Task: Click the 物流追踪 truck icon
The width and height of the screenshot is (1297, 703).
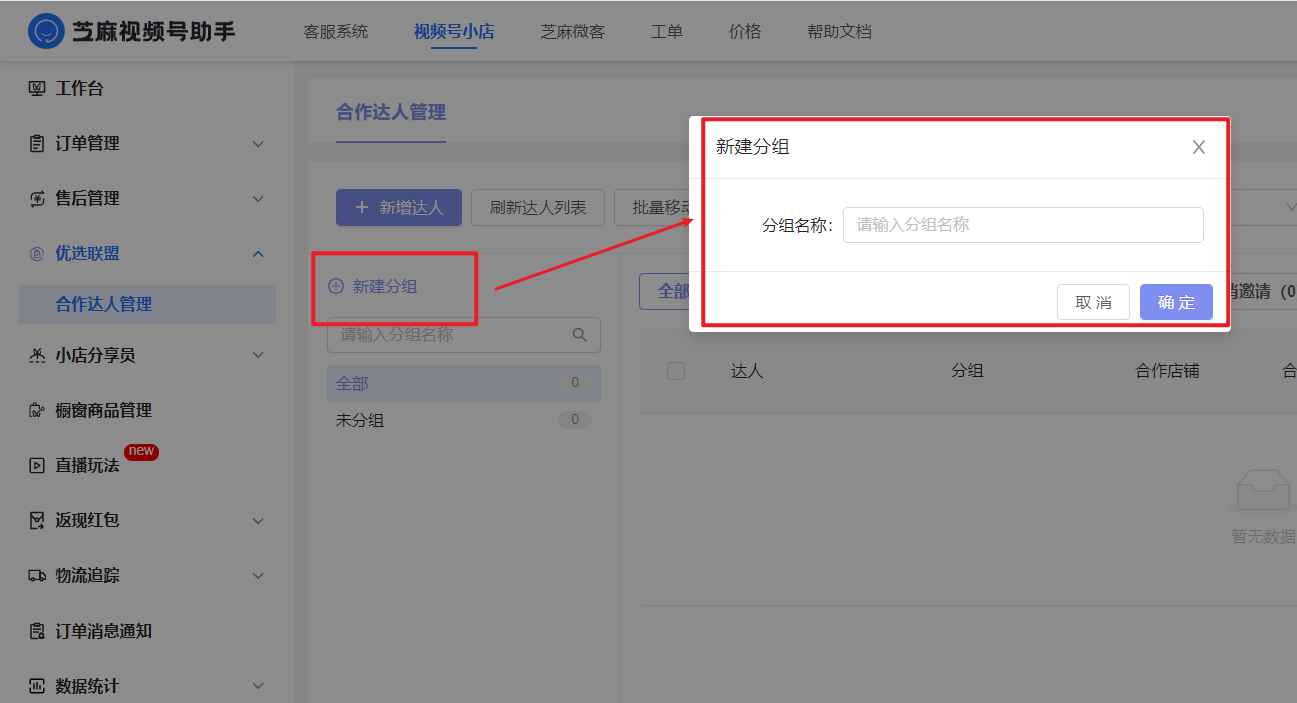Action: pos(37,575)
